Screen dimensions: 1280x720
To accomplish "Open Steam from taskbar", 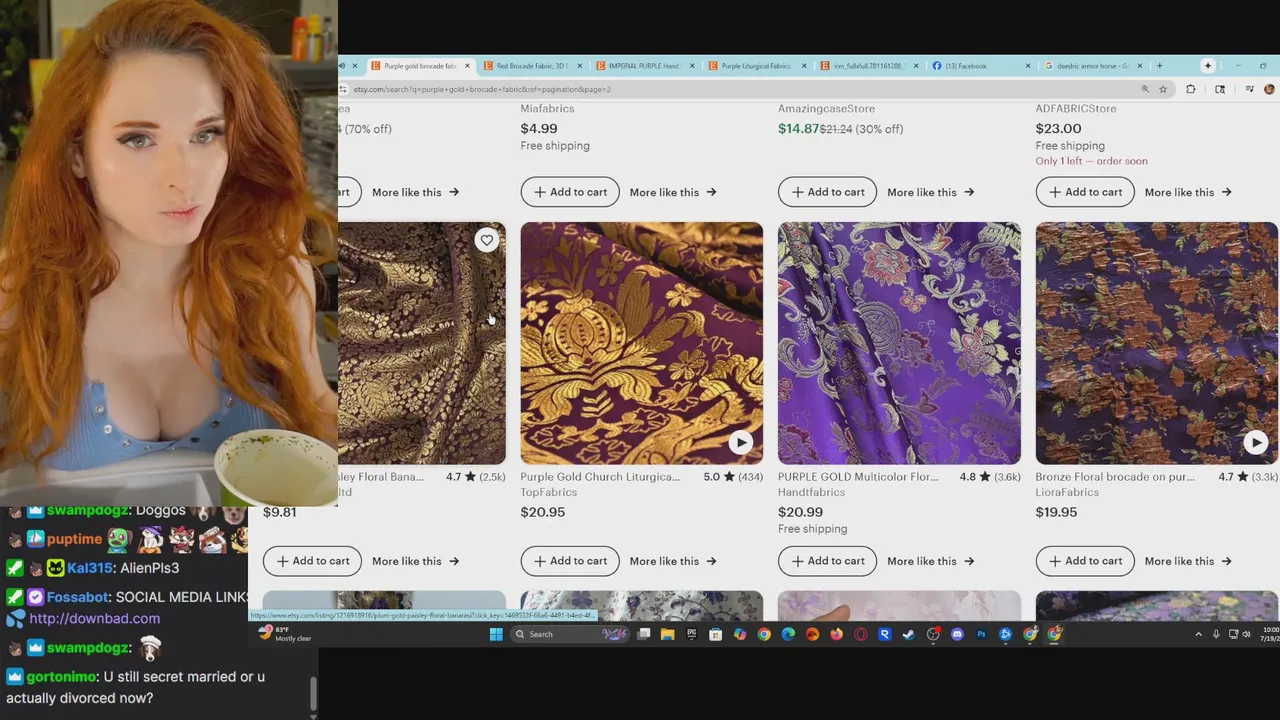I will (x=908, y=634).
